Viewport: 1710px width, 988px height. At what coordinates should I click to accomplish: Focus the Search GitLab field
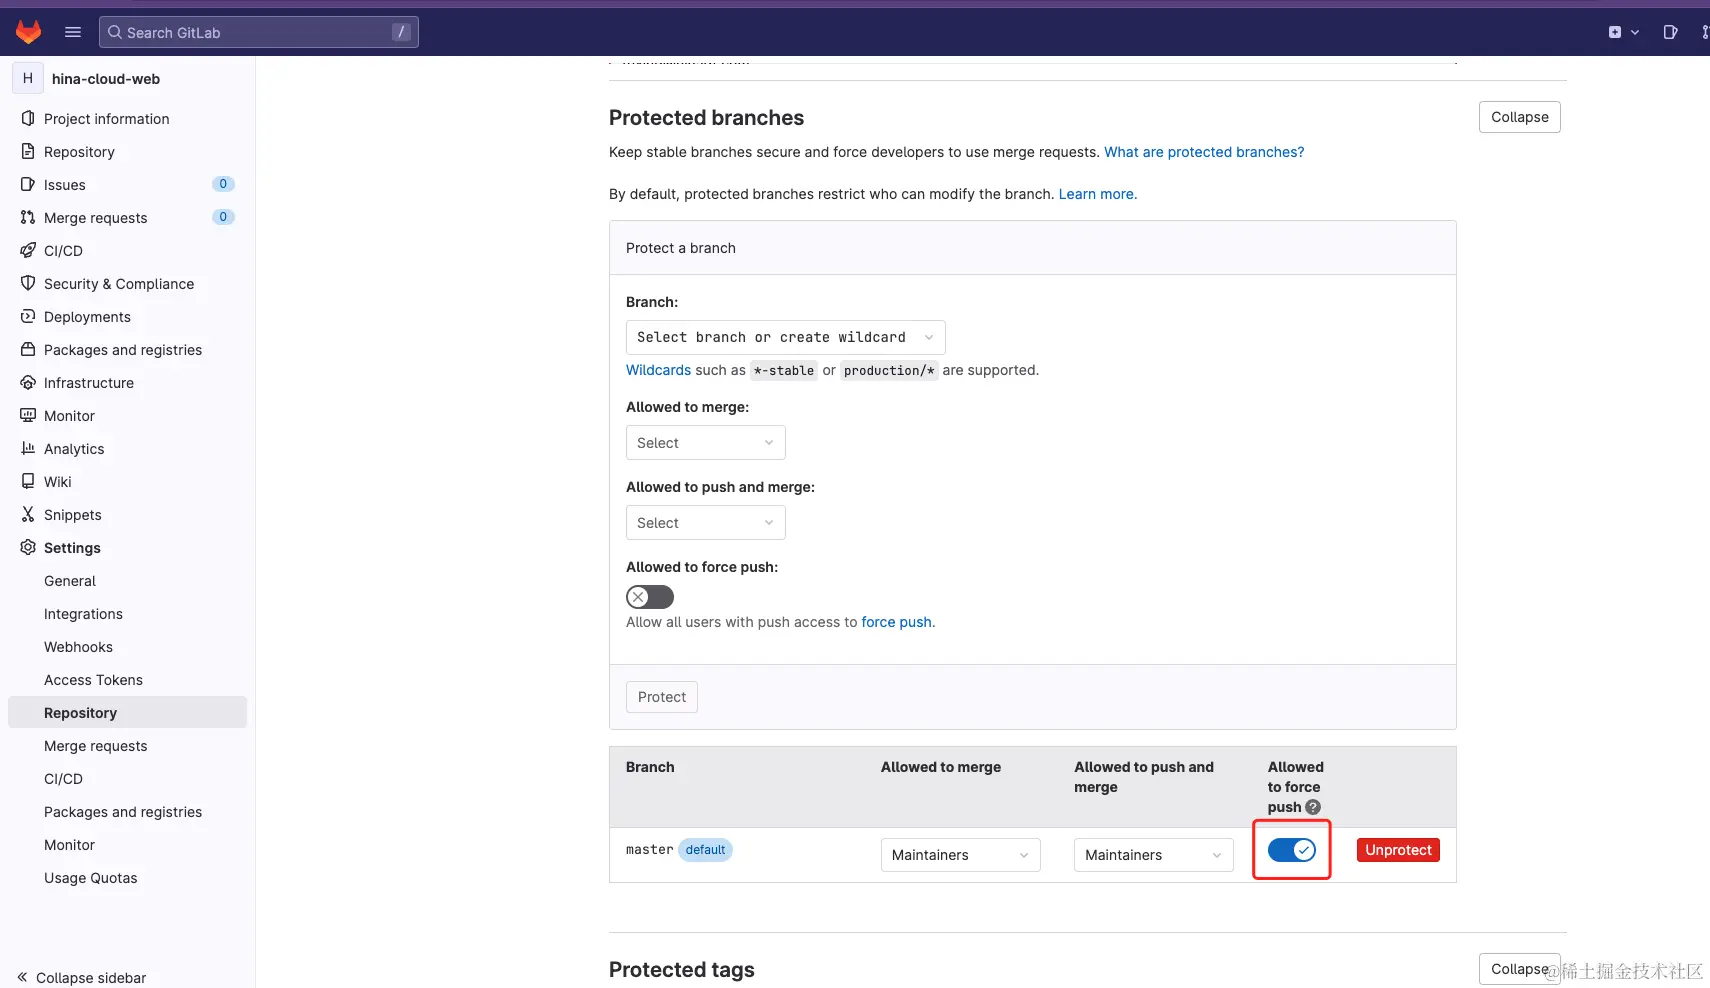pyautogui.click(x=259, y=32)
